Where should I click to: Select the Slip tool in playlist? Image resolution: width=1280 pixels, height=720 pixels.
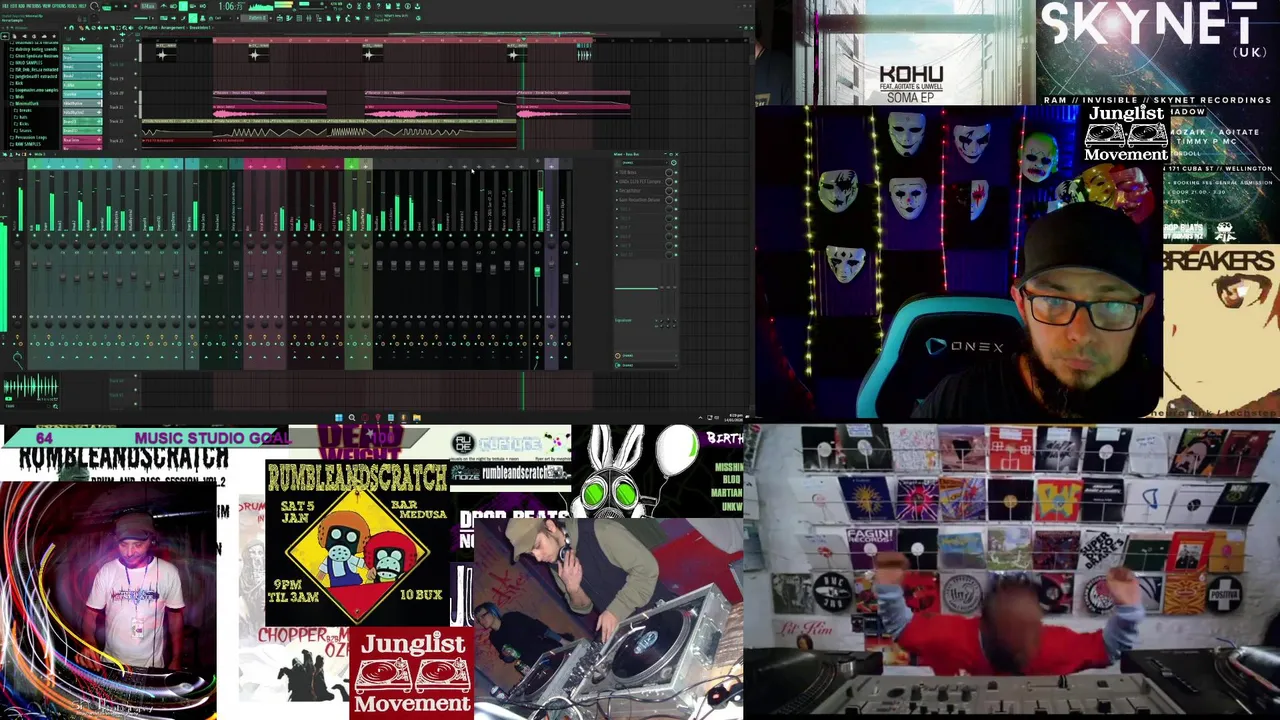[106, 28]
